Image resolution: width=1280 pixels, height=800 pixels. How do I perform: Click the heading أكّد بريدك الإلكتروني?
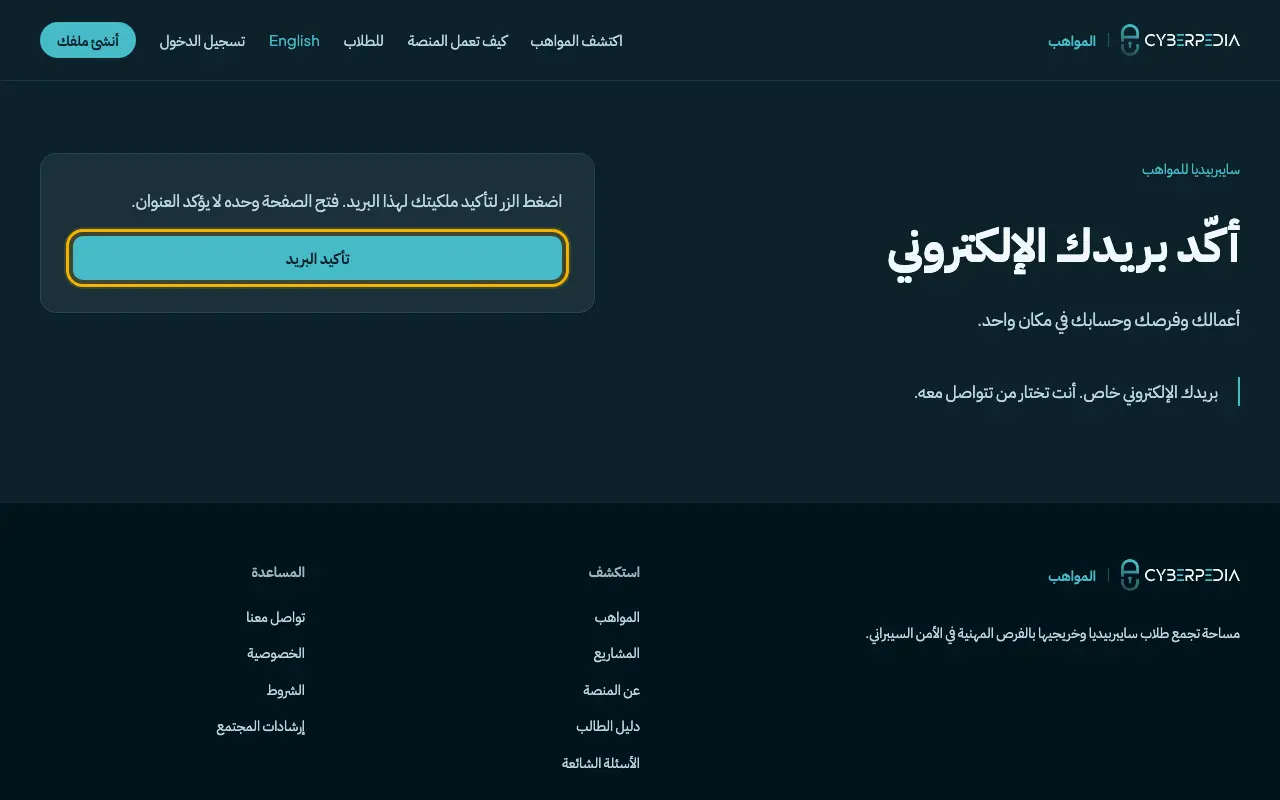1064,248
